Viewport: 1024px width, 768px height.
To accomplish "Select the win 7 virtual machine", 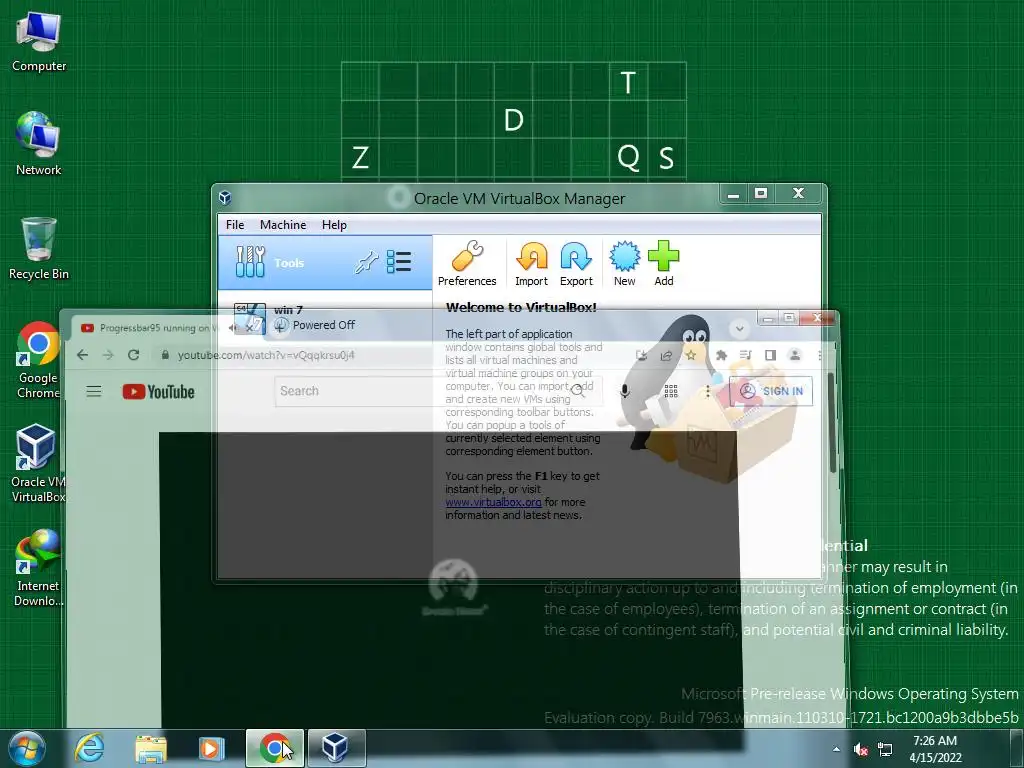I will pyautogui.click(x=325, y=318).
